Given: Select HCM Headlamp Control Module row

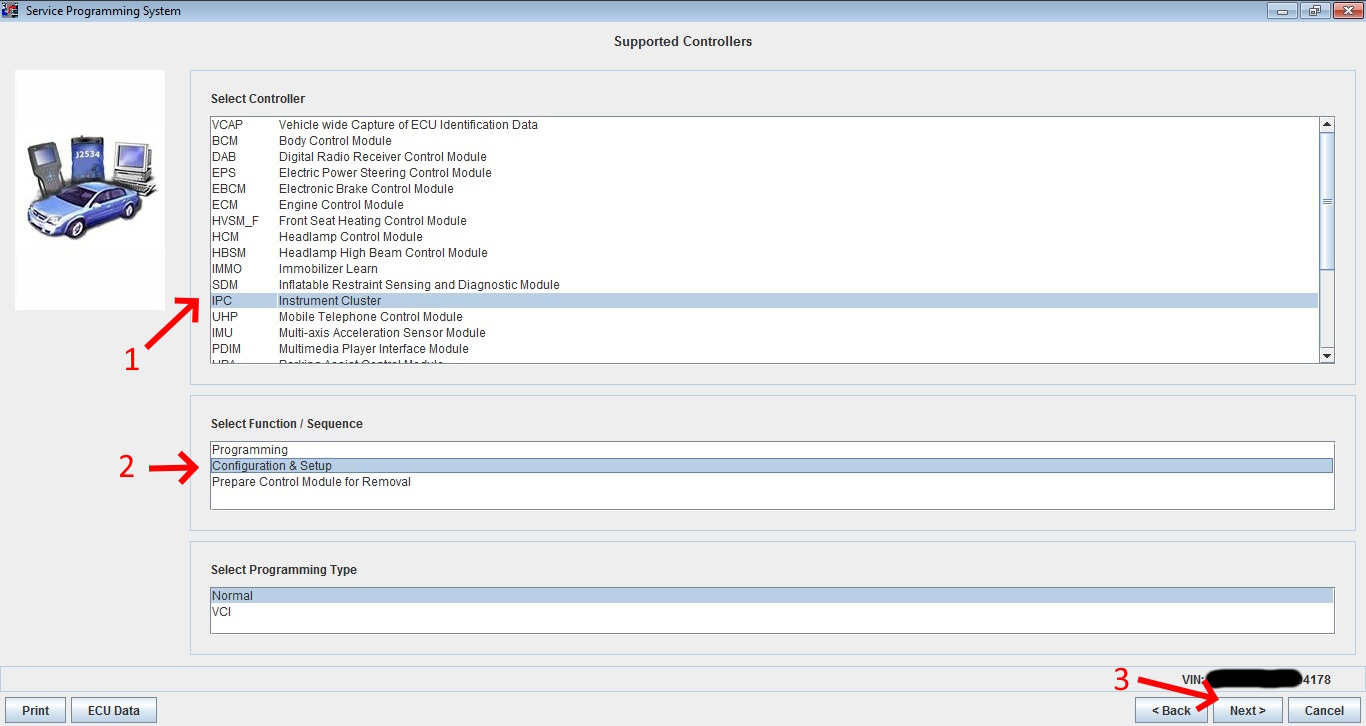Looking at the screenshot, I should point(764,237).
